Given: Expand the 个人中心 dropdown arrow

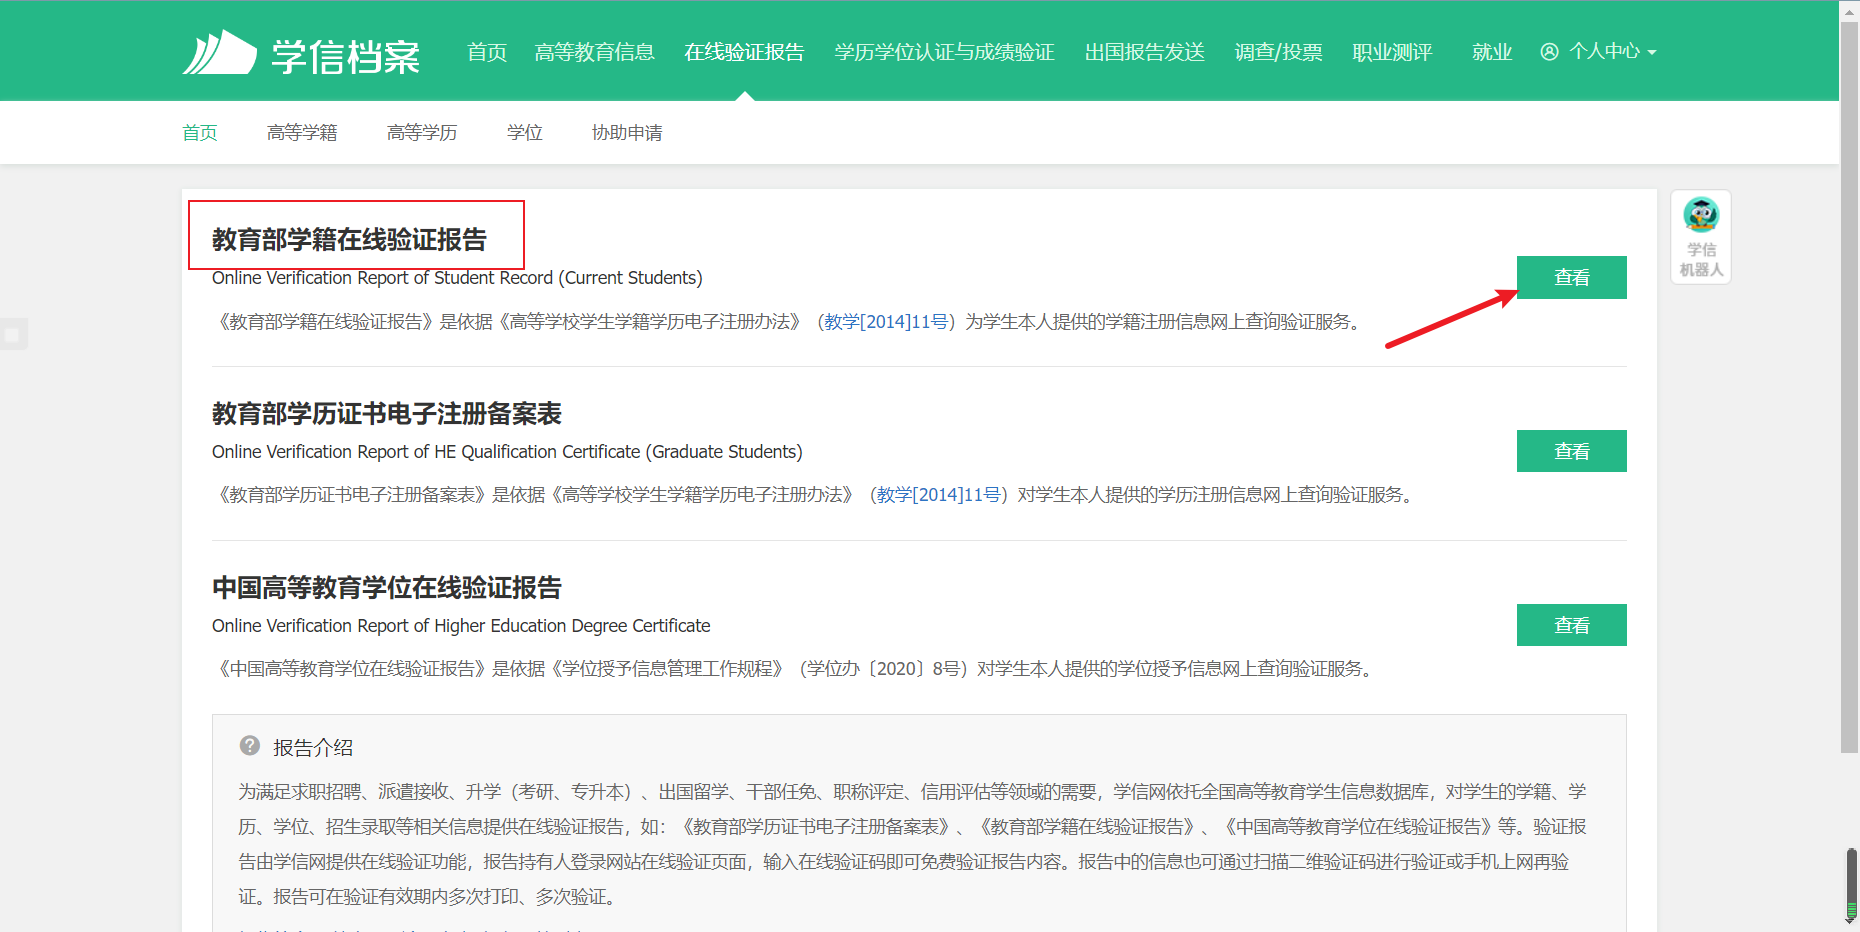Looking at the screenshot, I should coord(1652,53).
